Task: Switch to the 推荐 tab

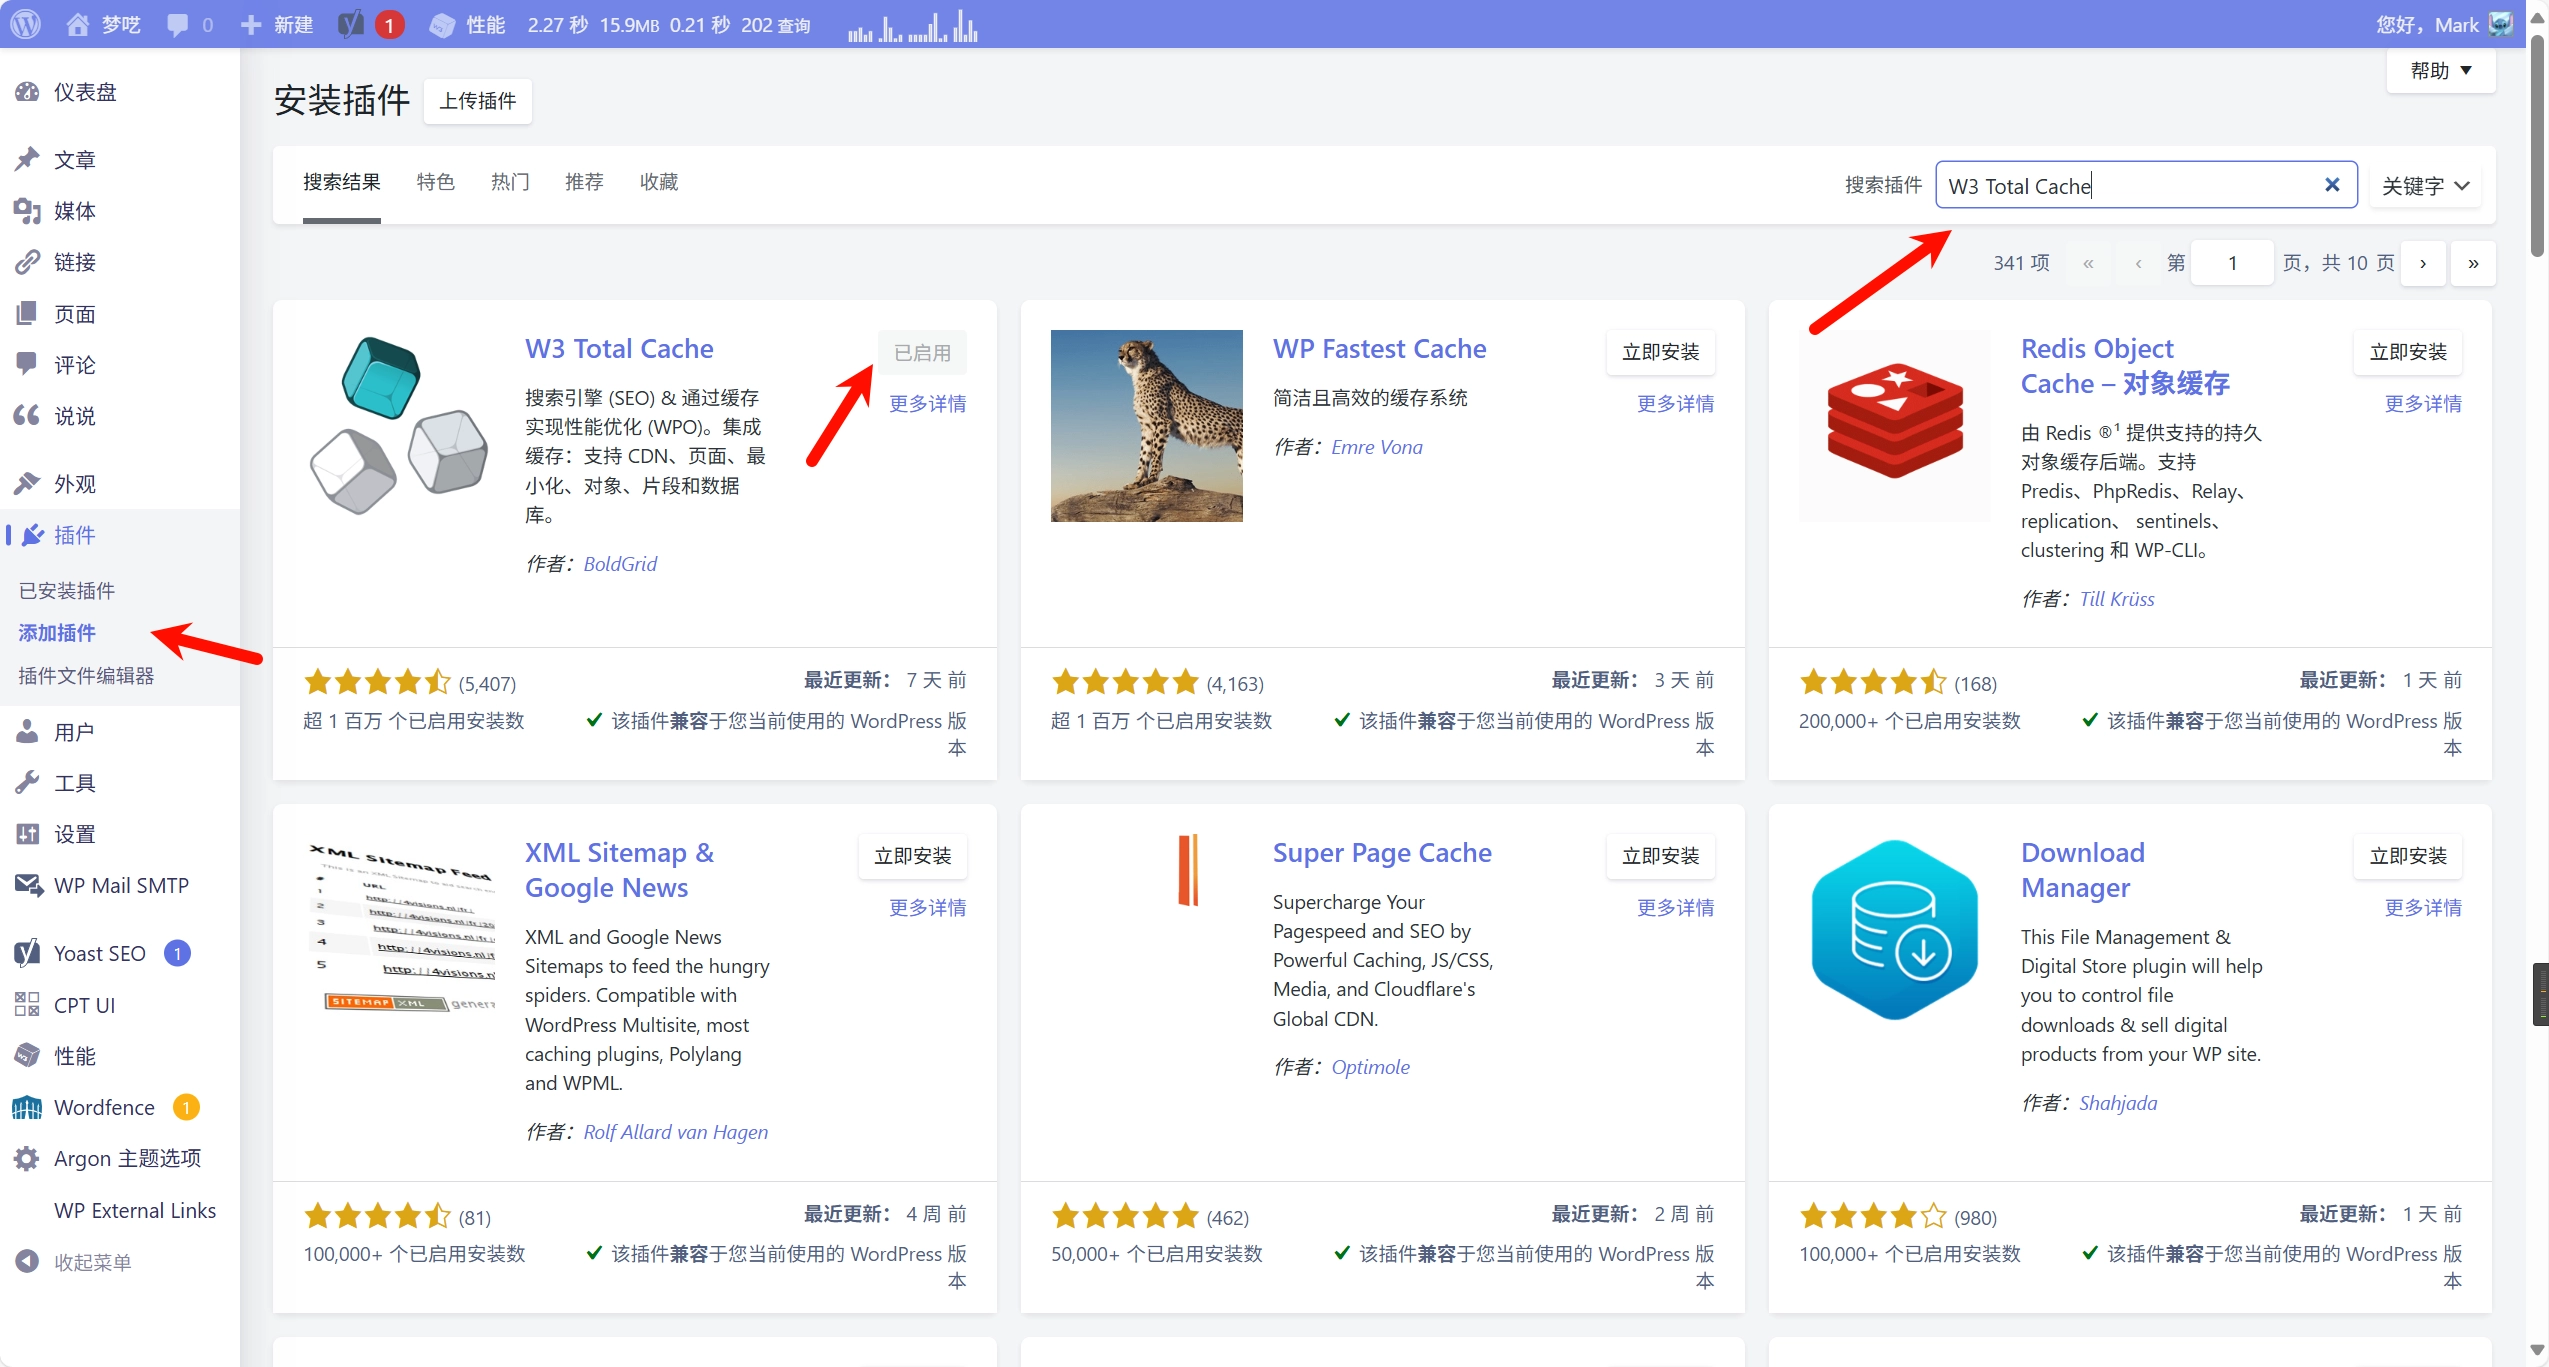Action: (x=584, y=182)
